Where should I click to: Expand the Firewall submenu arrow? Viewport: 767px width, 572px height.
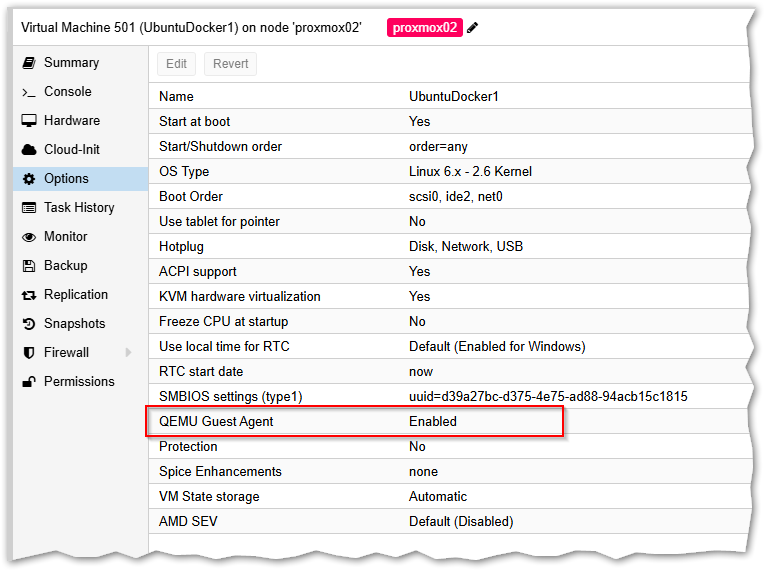point(128,353)
